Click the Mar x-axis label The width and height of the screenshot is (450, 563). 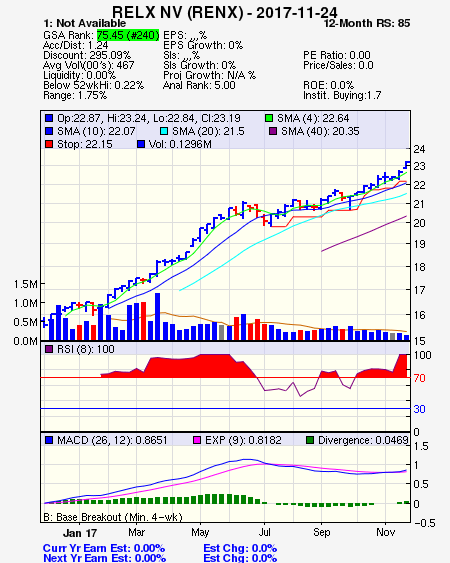pos(136,532)
